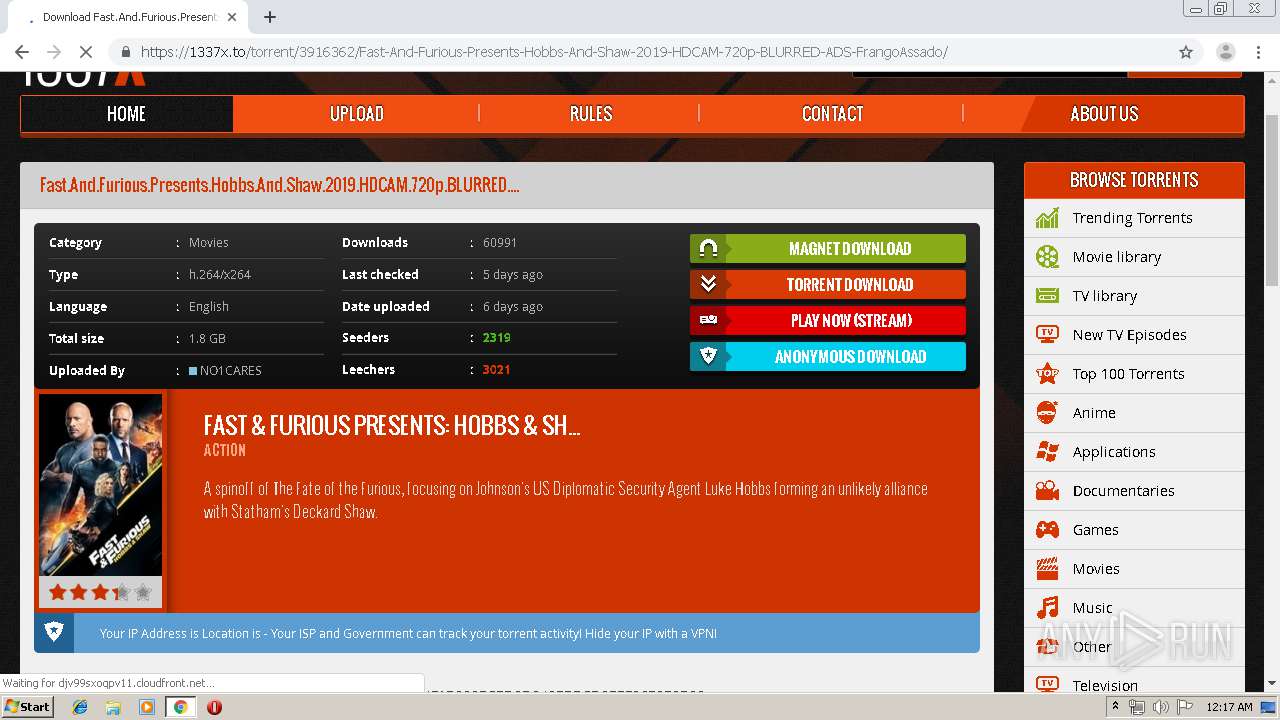This screenshot has height=720, width=1280.
Task: Open the Games category link
Action: point(1095,530)
